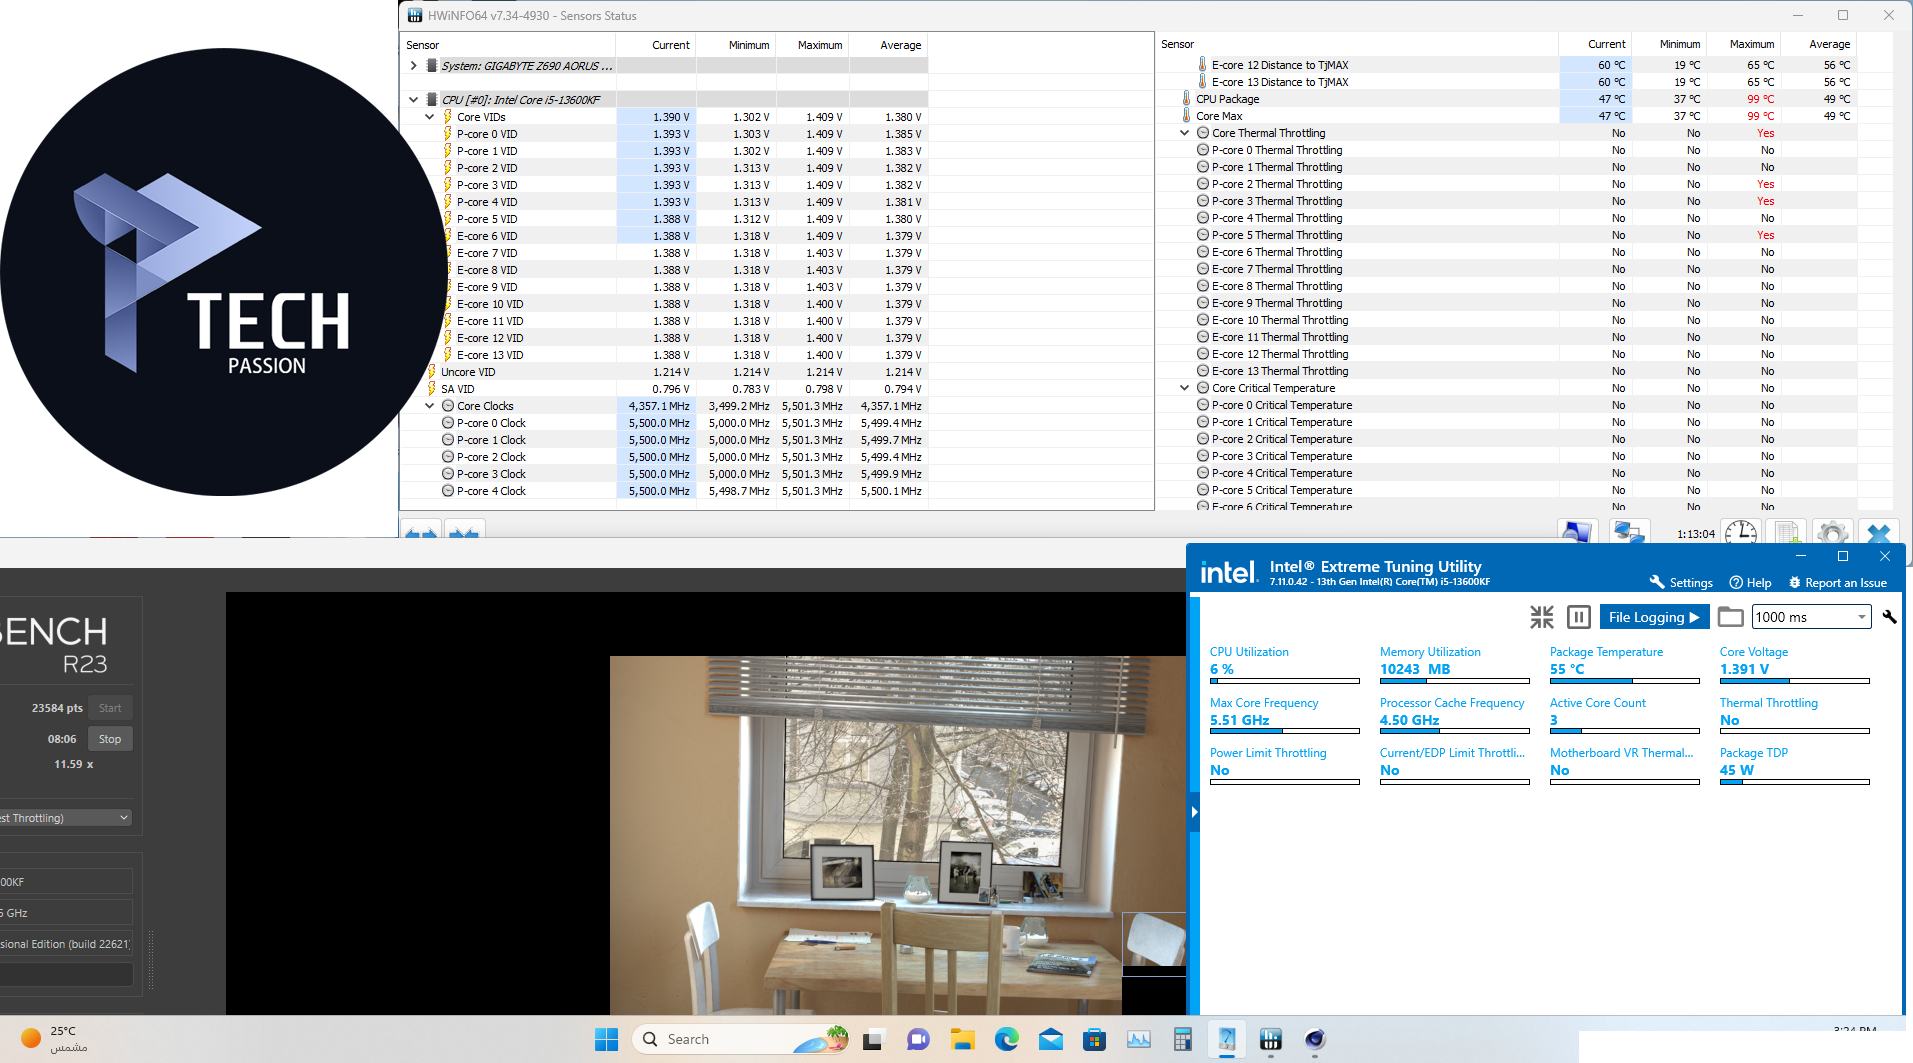Click Report an Issue in XTU
Viewport: 1913px width, 1063px height.
[1837, 583]
